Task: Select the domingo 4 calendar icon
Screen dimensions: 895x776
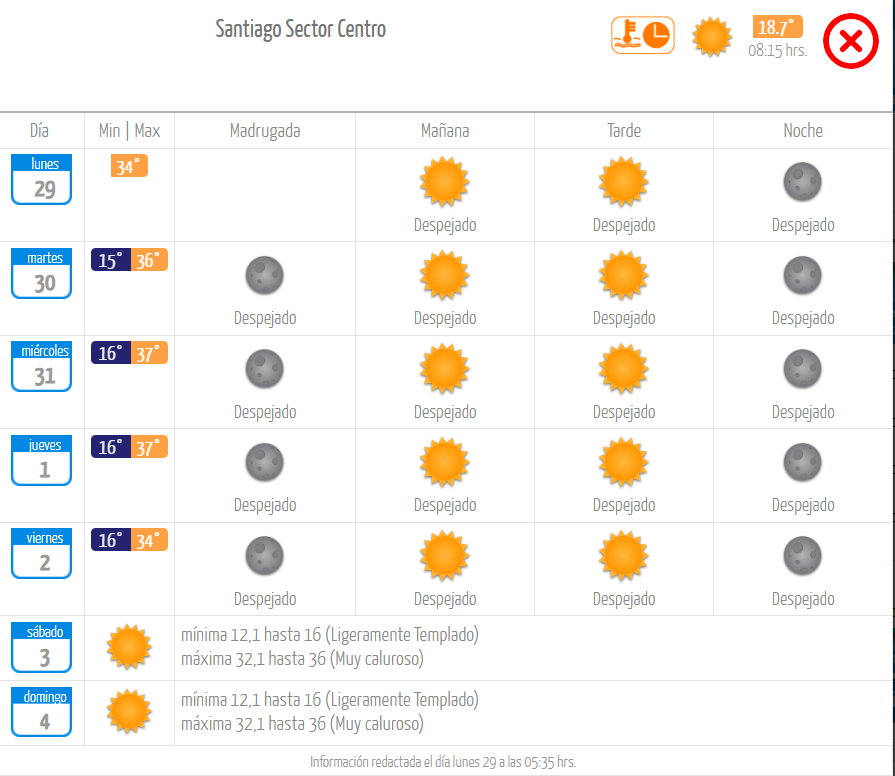Action: [x=42, y=712]
